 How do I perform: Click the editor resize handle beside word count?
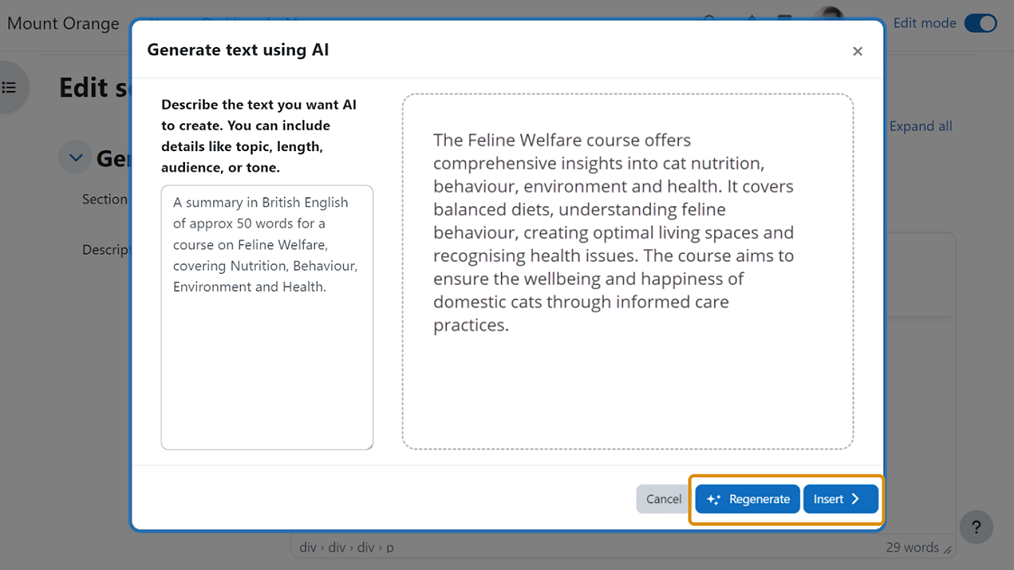click(947, 549)
